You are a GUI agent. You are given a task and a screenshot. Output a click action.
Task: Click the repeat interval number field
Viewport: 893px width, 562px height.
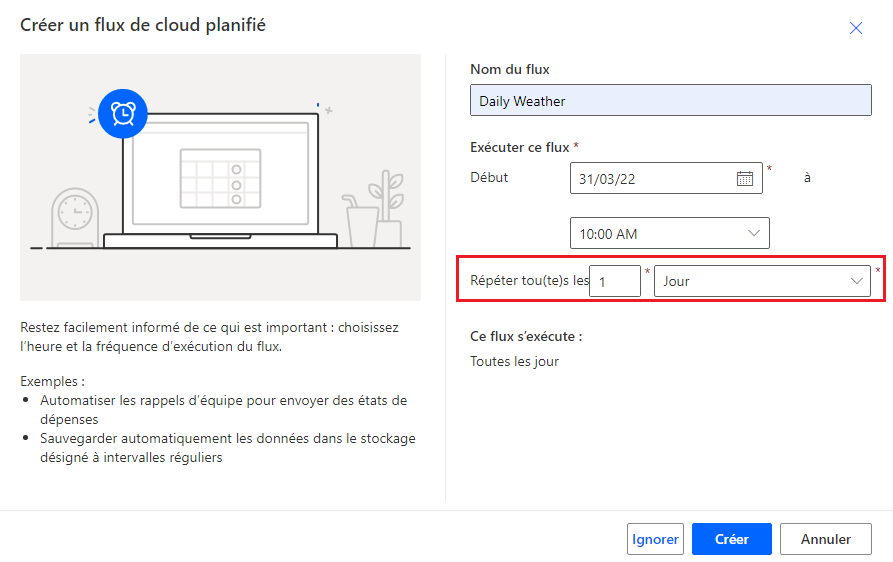[615, 281]
